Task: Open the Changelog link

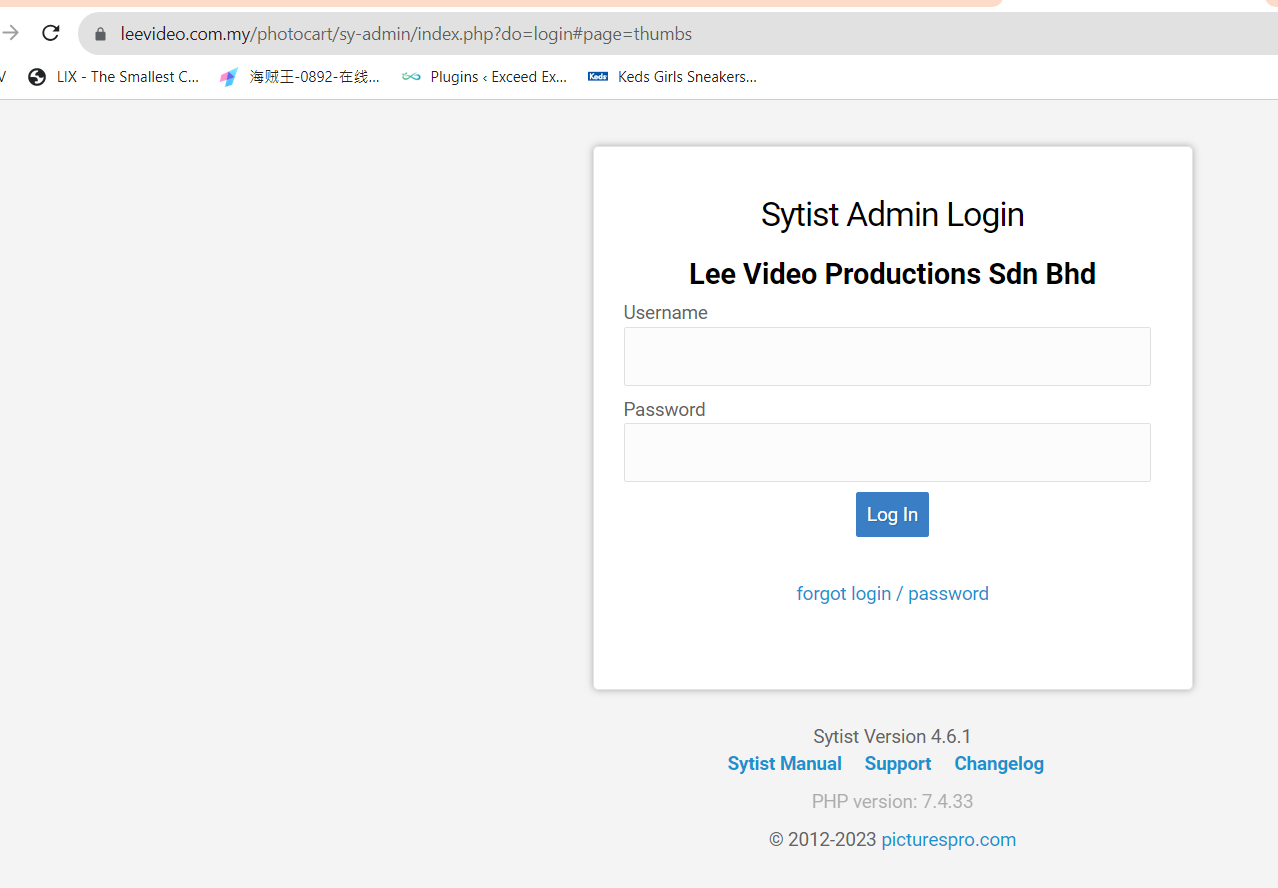Action: (999, 763)
